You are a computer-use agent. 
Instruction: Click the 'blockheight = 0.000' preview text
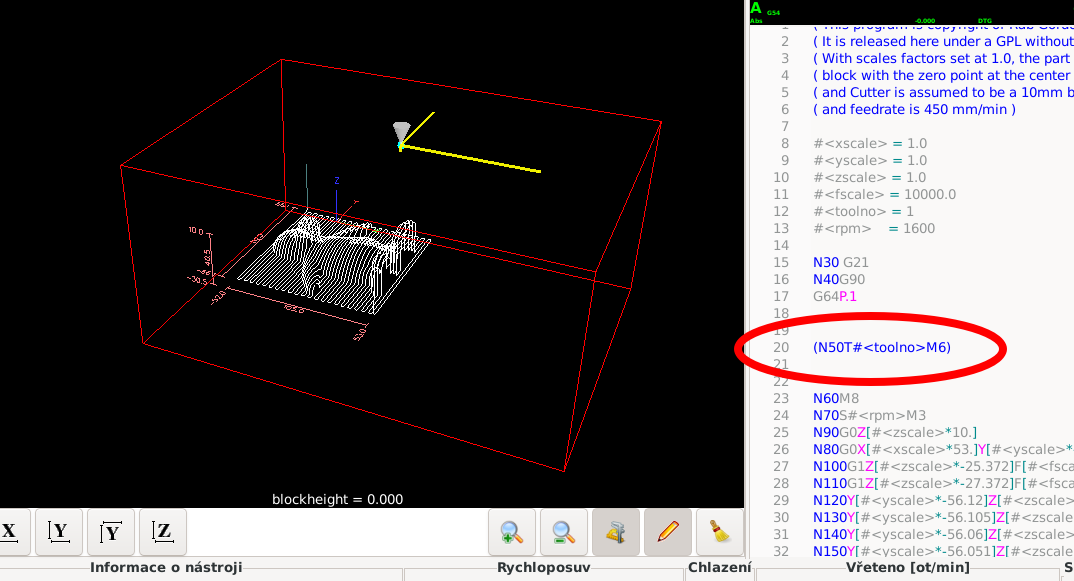click(x=337, y=499)
